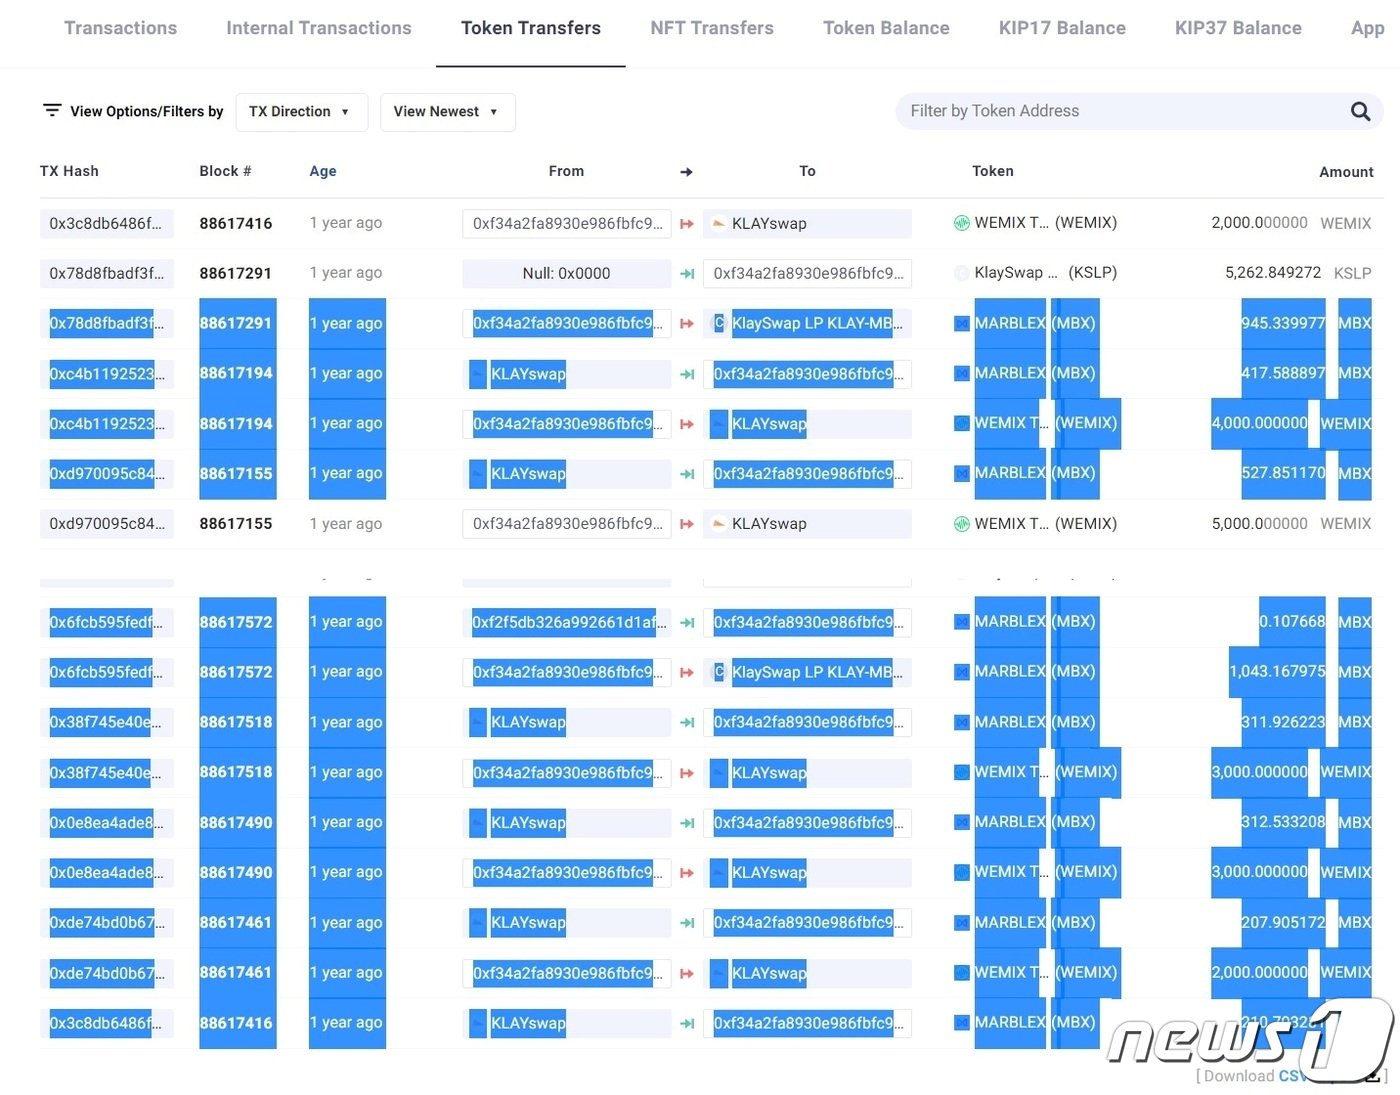
Task: Click MARBLEX token icon in the 417.588897 row
Action: [x=961, y=373]
